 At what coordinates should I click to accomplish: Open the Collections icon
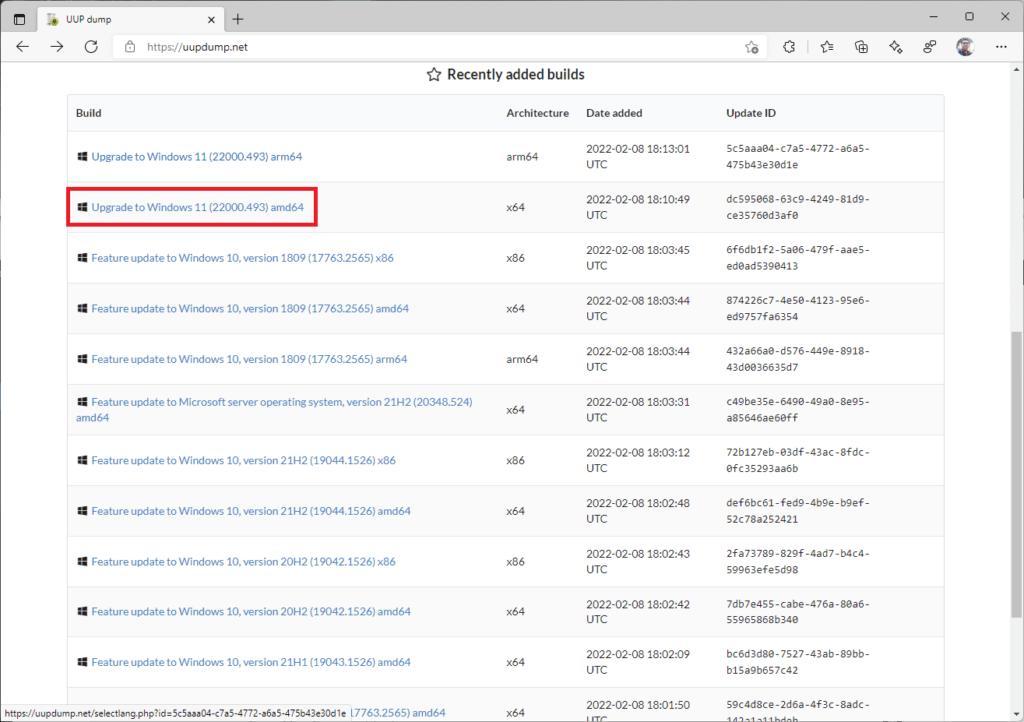(x=861, y=47)
